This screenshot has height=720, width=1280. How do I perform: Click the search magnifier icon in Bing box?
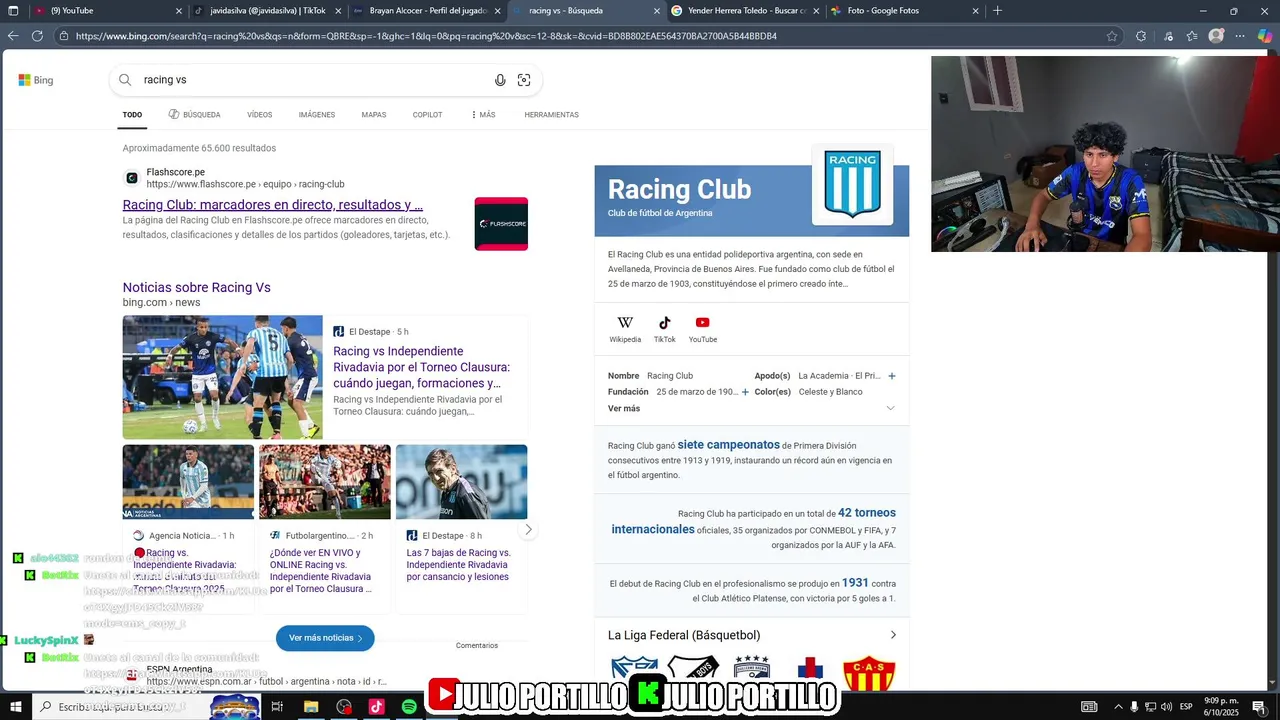[x=125, y=80]
